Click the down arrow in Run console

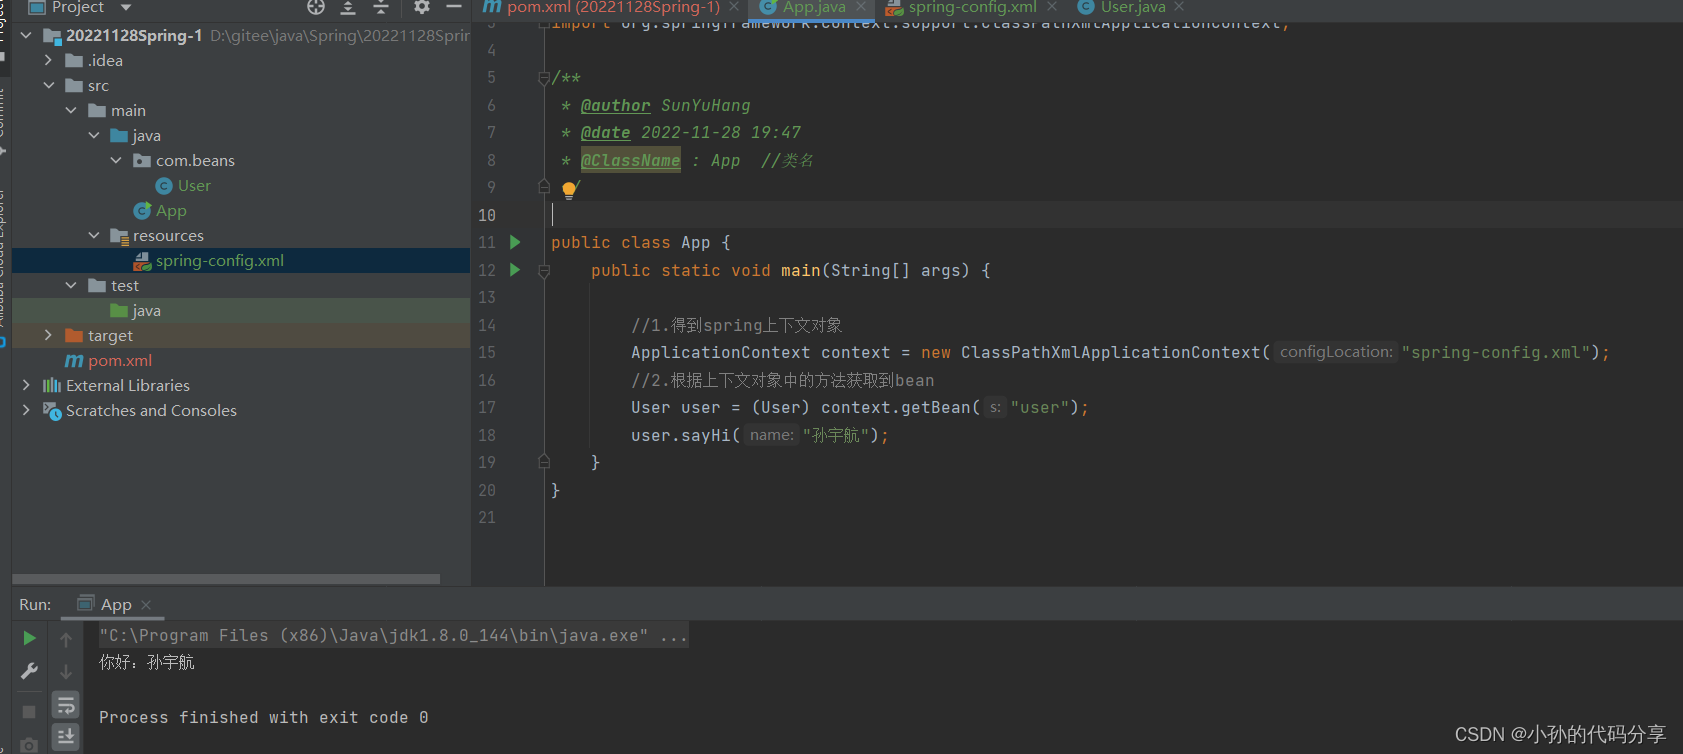click(66, 672)
